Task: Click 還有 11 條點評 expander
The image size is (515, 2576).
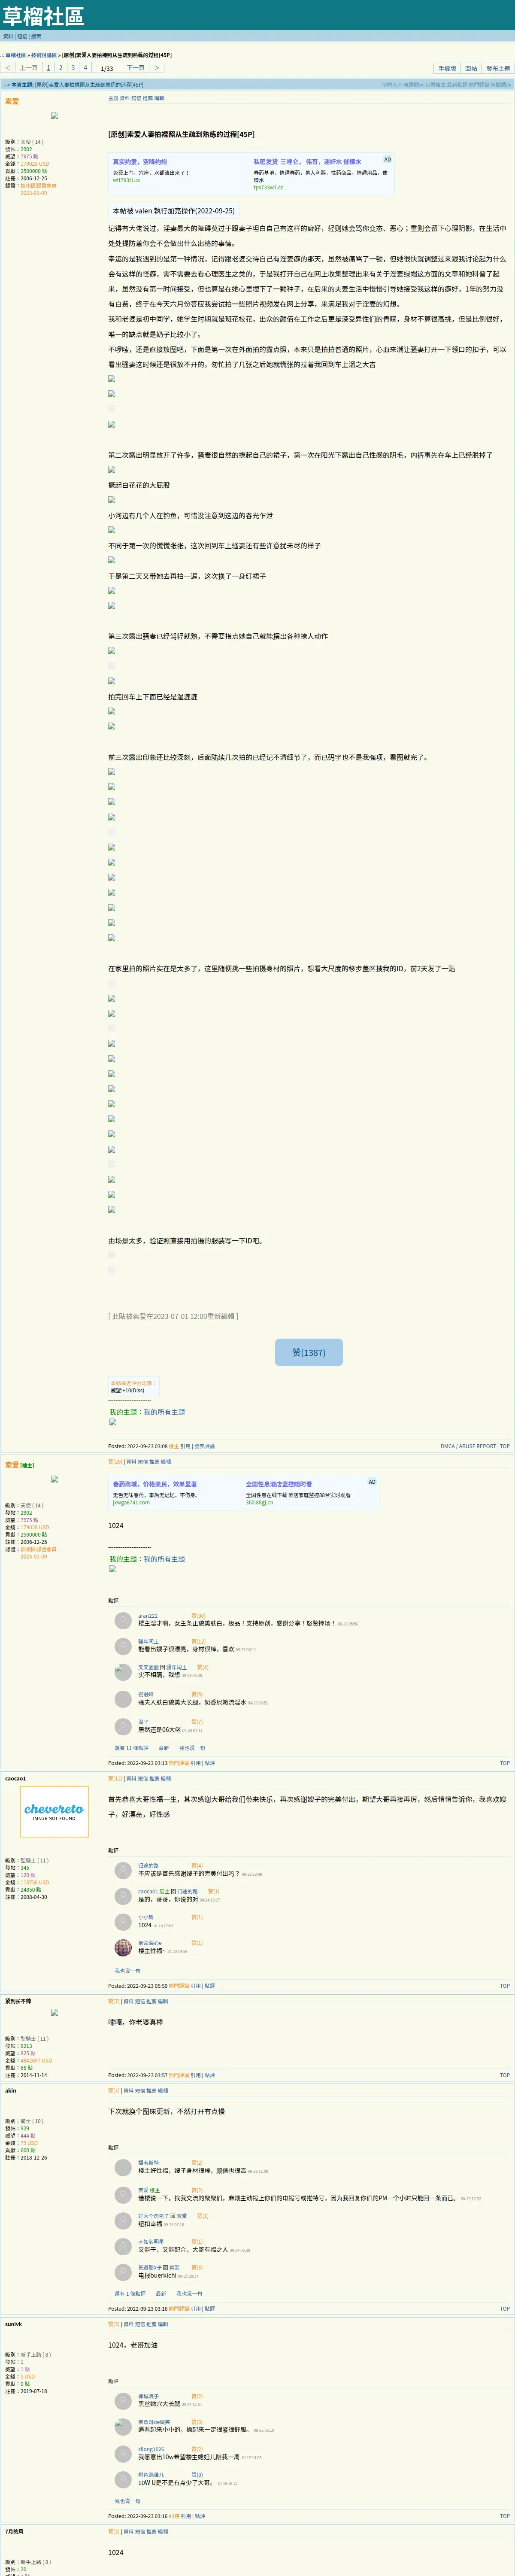Action: [x=131, y=1748]
